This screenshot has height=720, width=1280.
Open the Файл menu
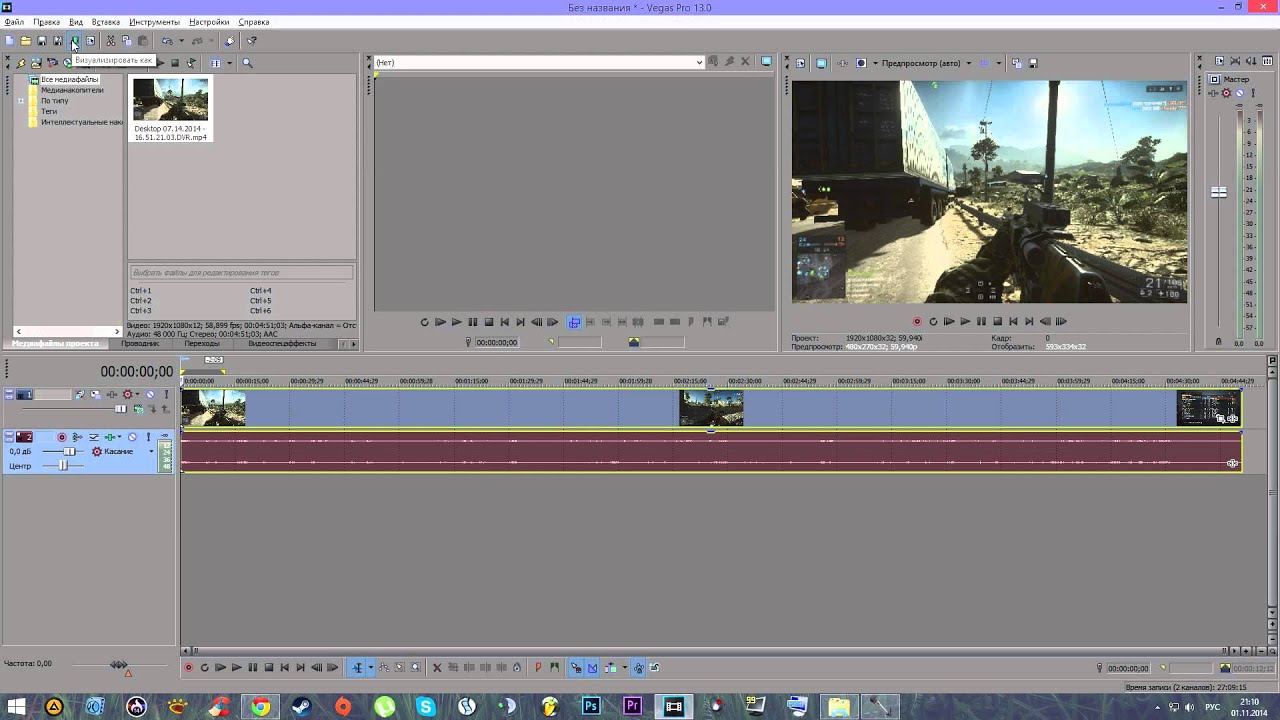tap(14, 22)
